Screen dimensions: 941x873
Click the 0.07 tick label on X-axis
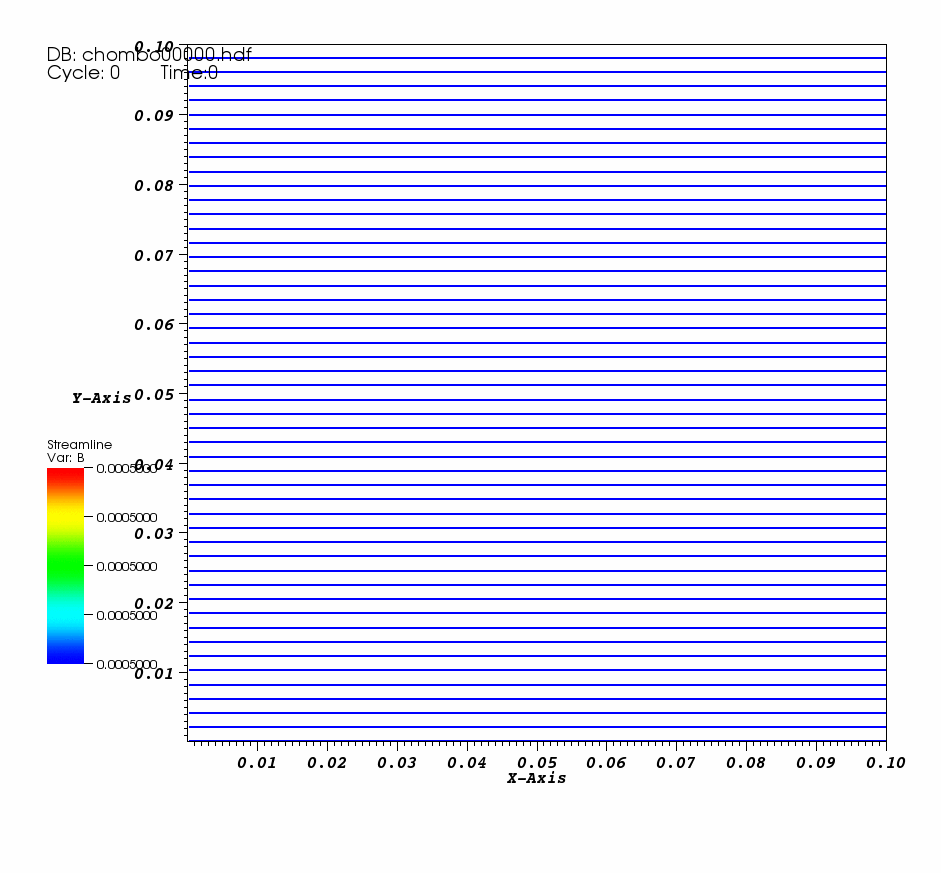click(676, 763)
